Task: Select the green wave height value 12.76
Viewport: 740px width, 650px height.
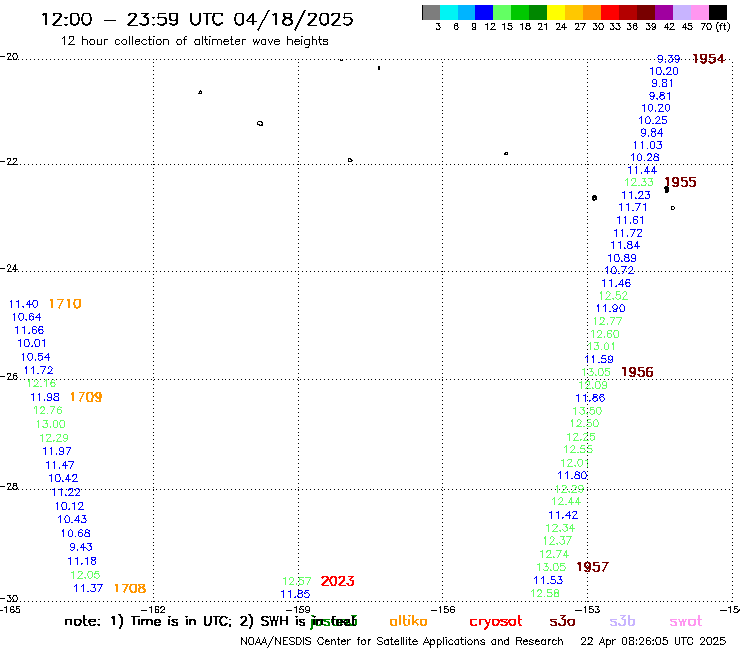Action: tap(48, 410)
